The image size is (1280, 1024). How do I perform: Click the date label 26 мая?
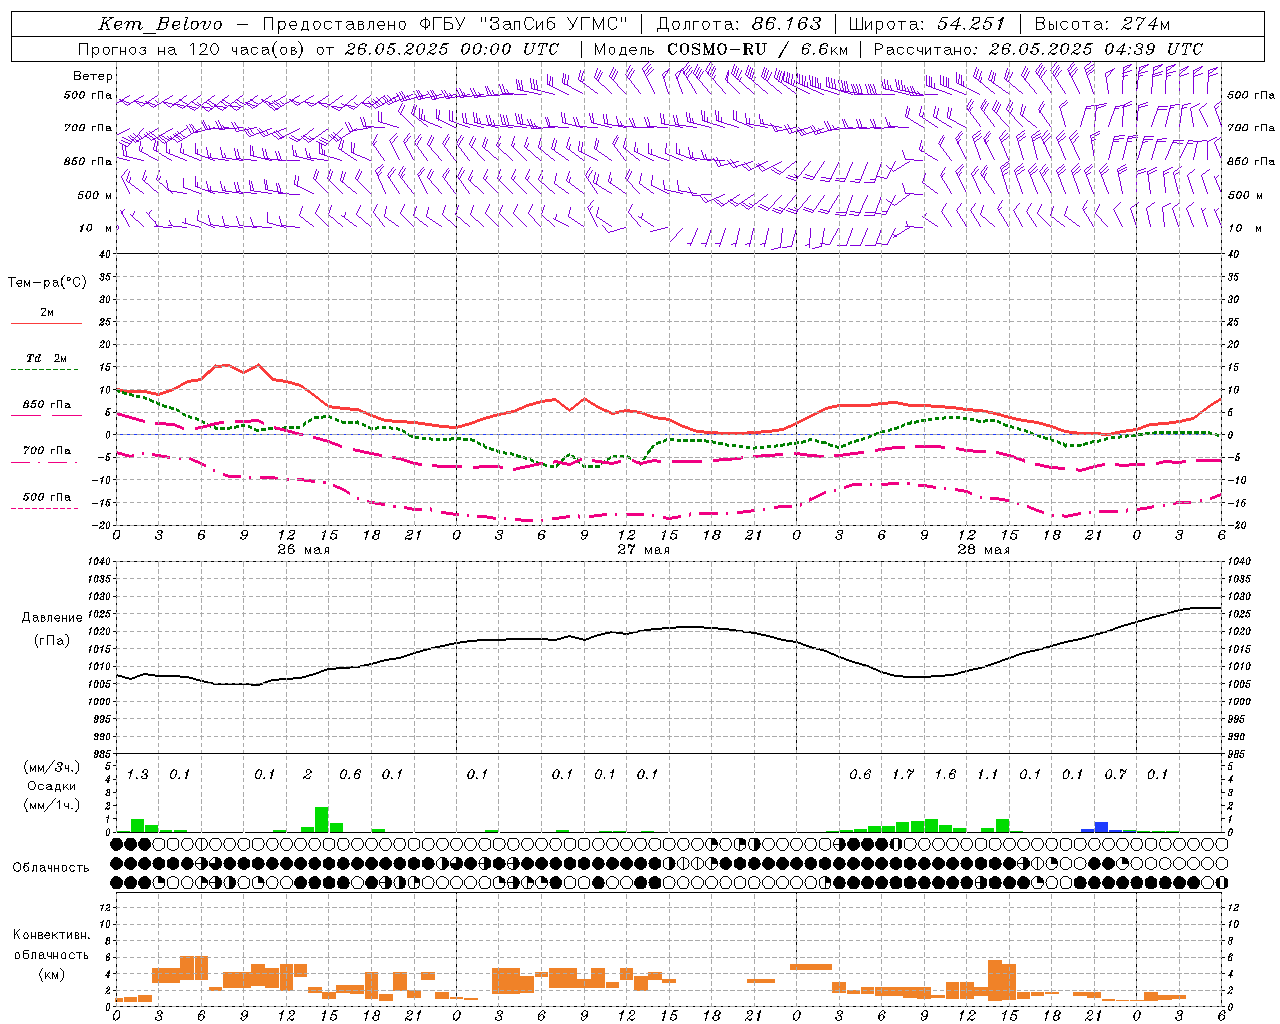click(303, 550)
